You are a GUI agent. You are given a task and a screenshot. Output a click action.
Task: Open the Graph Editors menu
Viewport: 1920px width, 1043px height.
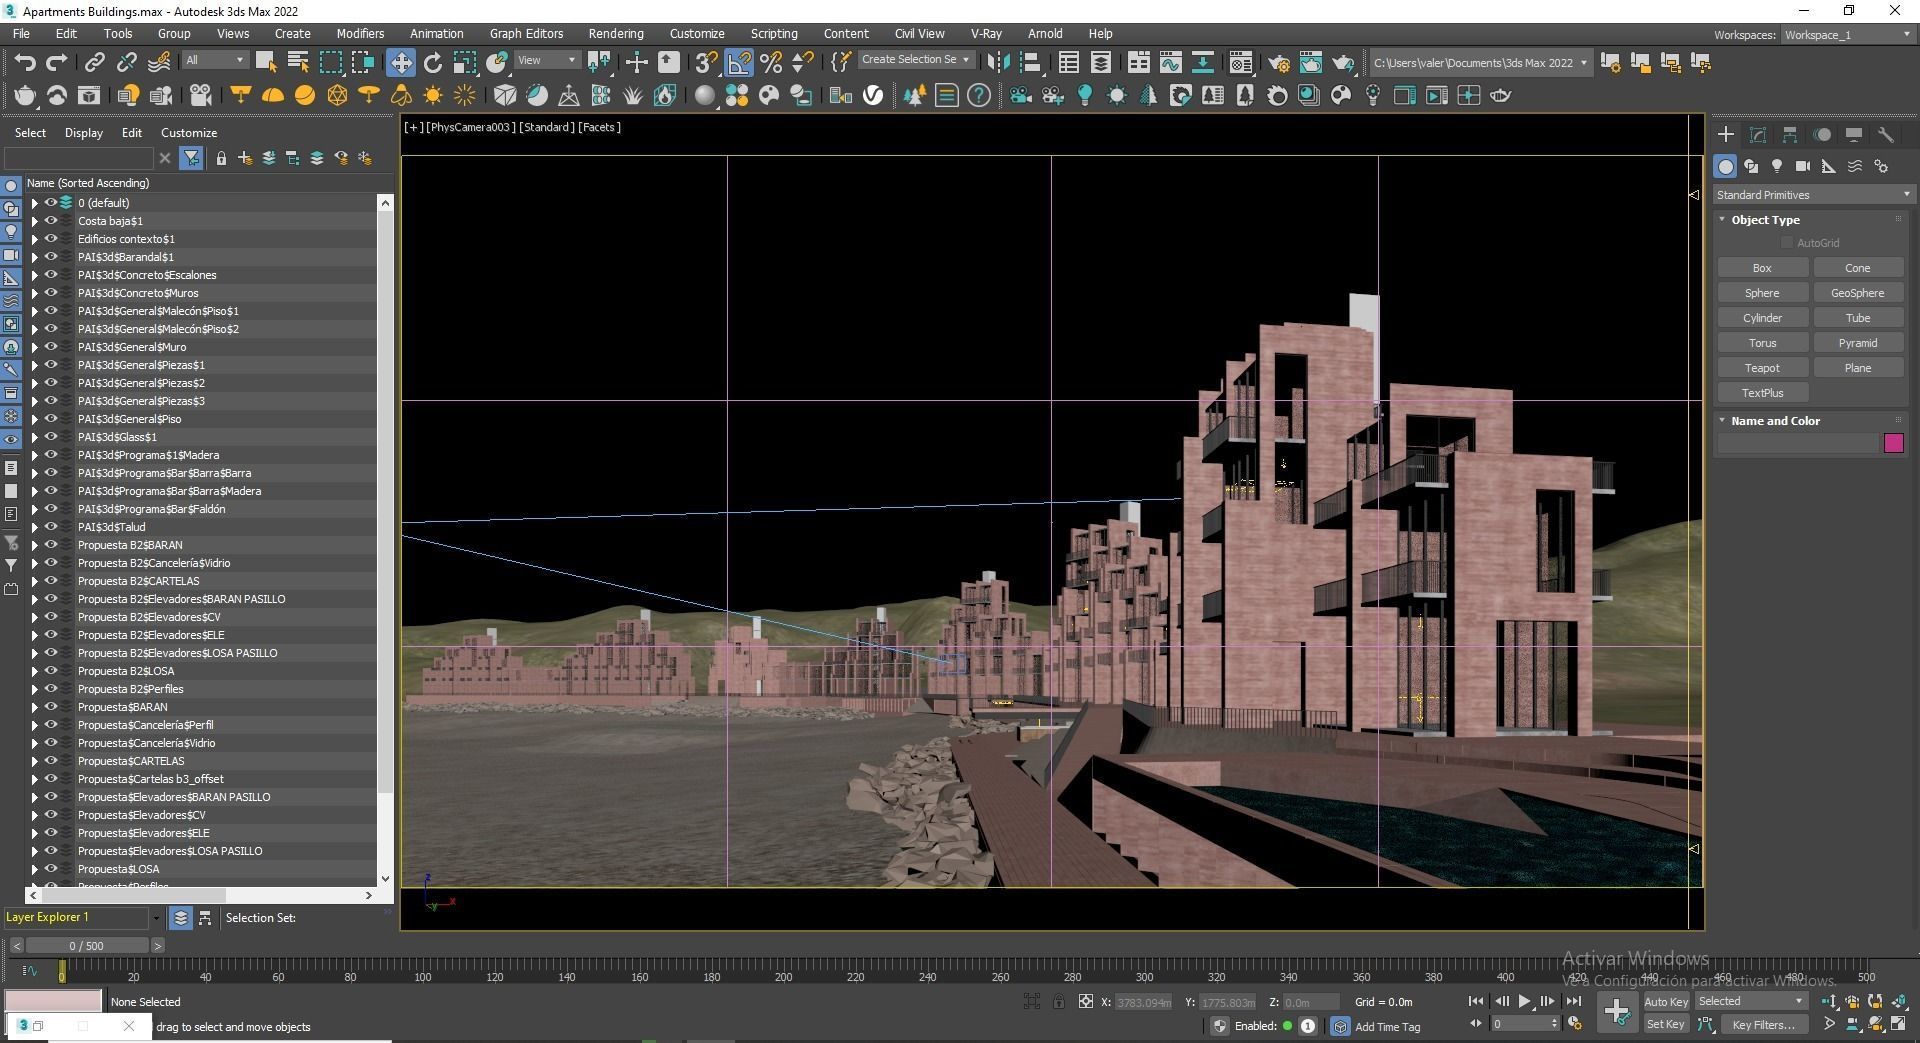coord(526,33)
